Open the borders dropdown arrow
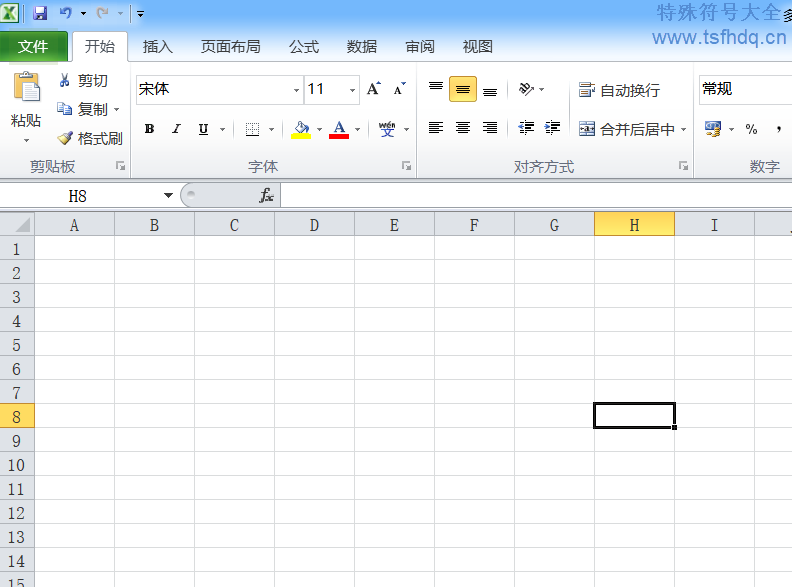Image resolution: width=792 pixels, height=587 pixels. pyautogui.click(x=271, y=129)
